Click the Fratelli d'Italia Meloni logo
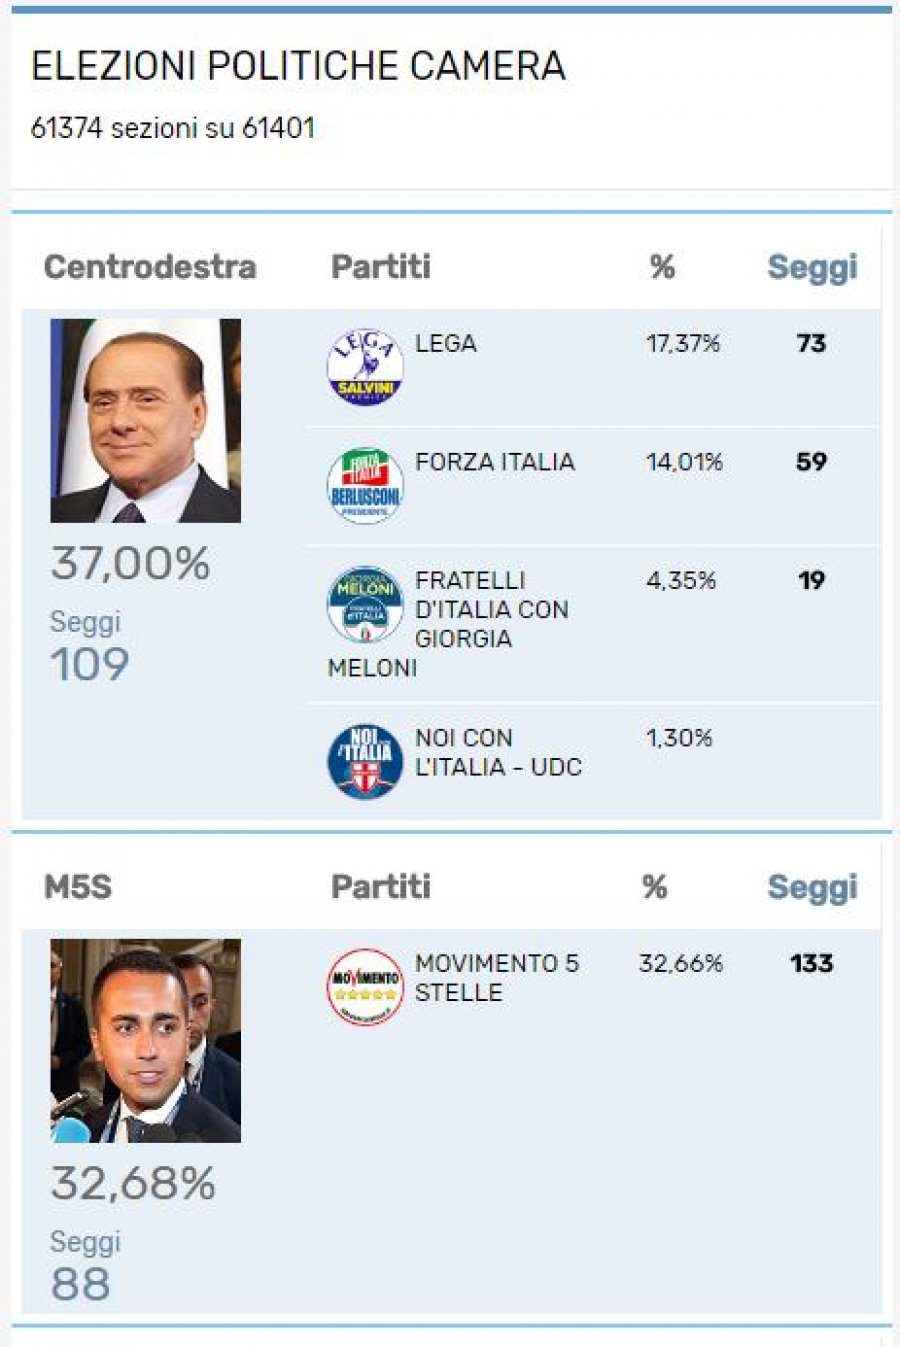The image size is (900, 1347). (x=365, y=604)
